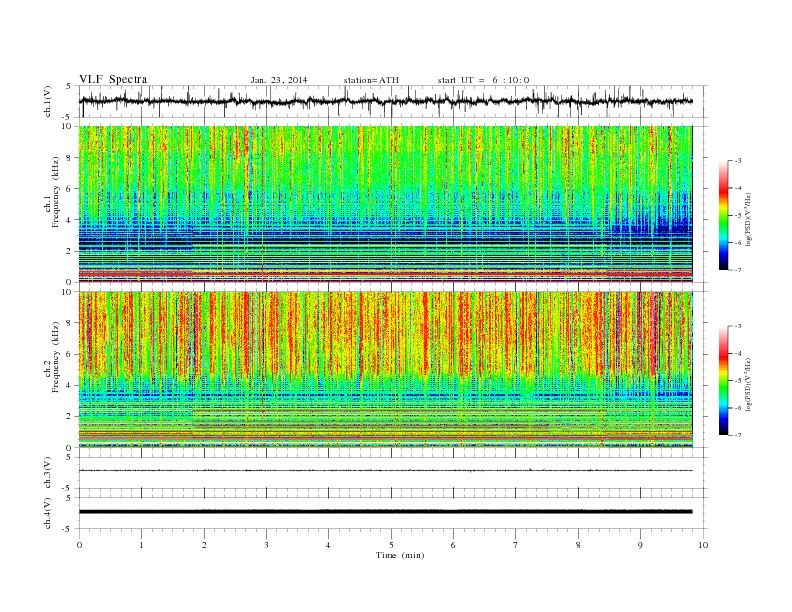The width and height of the screenshot is (792, 612).
Task: Click the "station=ATH" header label
Action: click(371, 80)
